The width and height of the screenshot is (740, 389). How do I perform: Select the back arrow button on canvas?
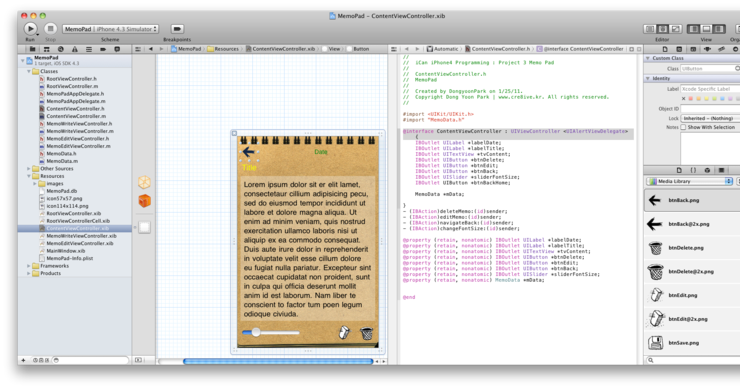tap(248, 152)
